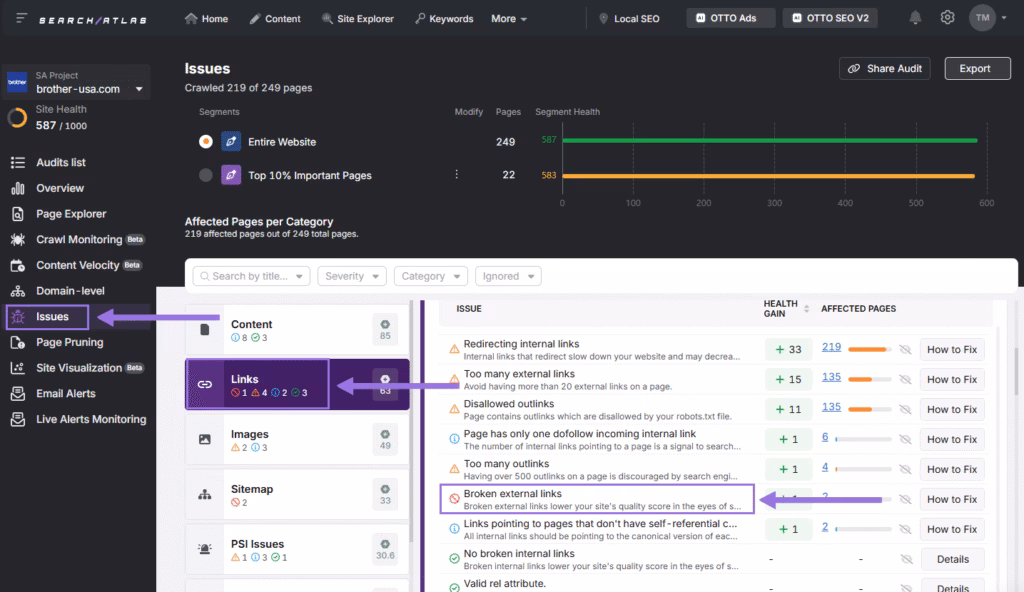Select the Entire Website segment radio button

[205, 141]
